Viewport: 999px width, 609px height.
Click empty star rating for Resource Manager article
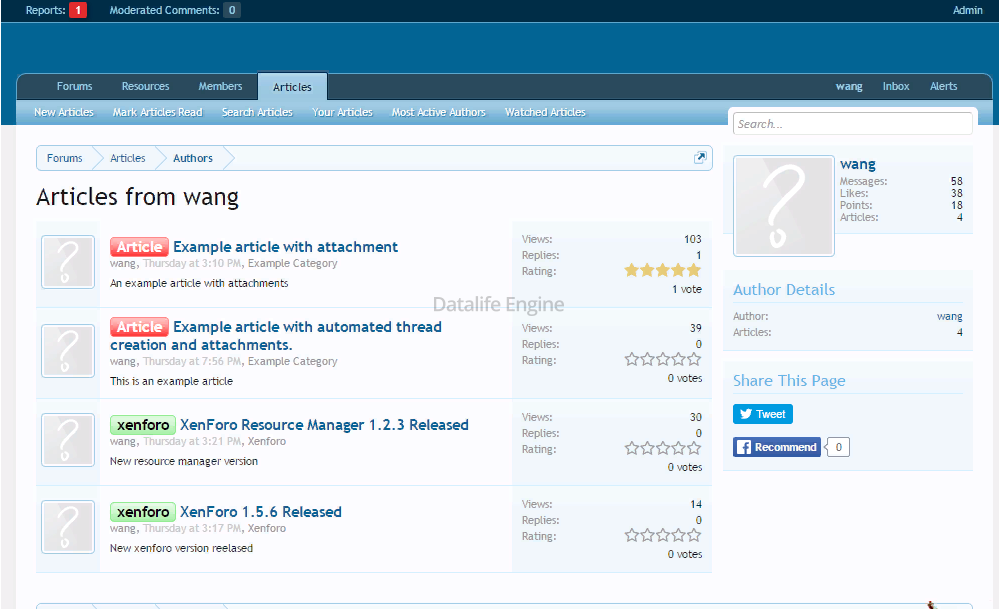(663, 449)
